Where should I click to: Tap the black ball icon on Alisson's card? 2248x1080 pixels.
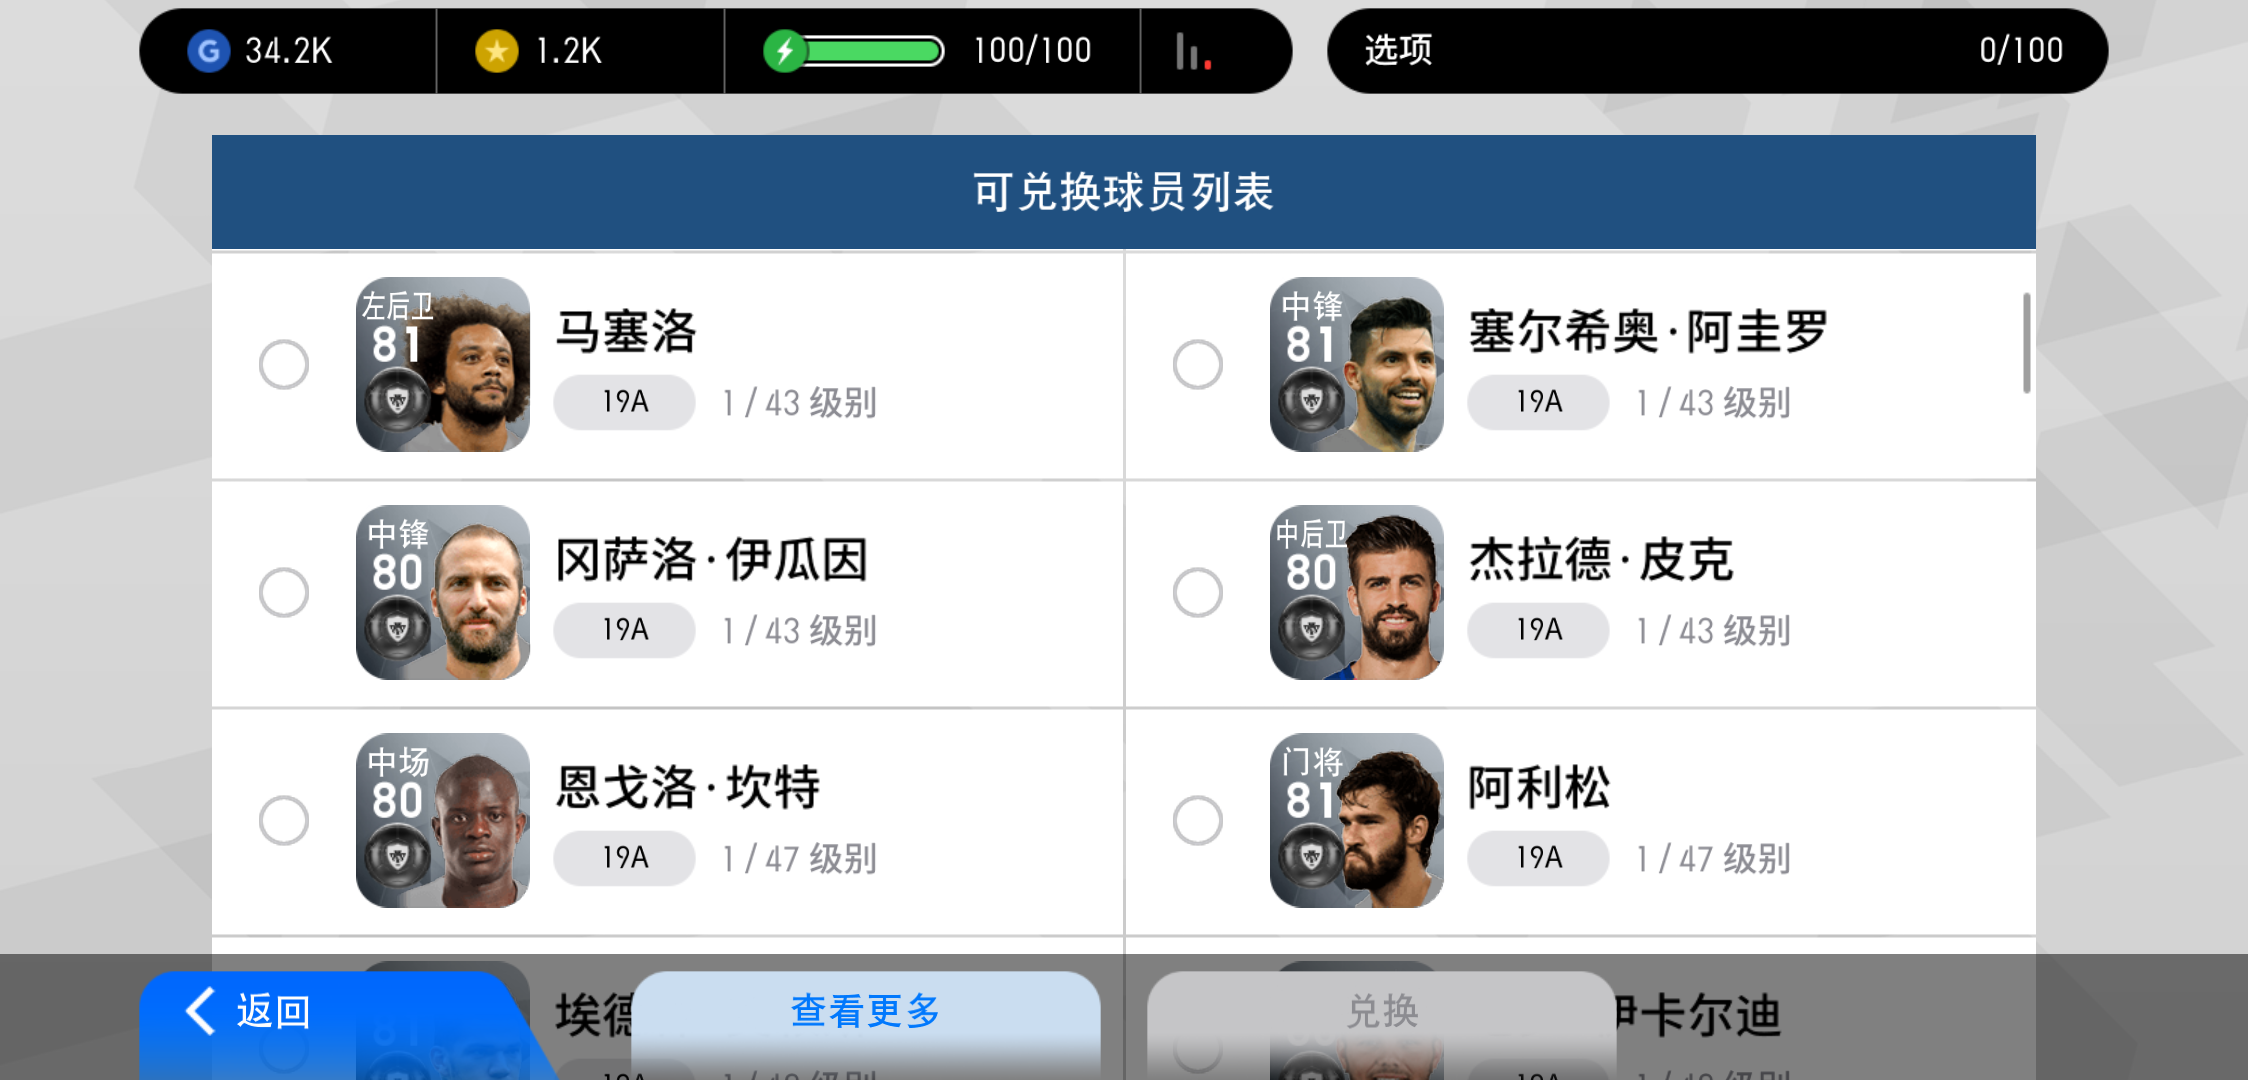pyautogui.click(x=1311, y=857)
